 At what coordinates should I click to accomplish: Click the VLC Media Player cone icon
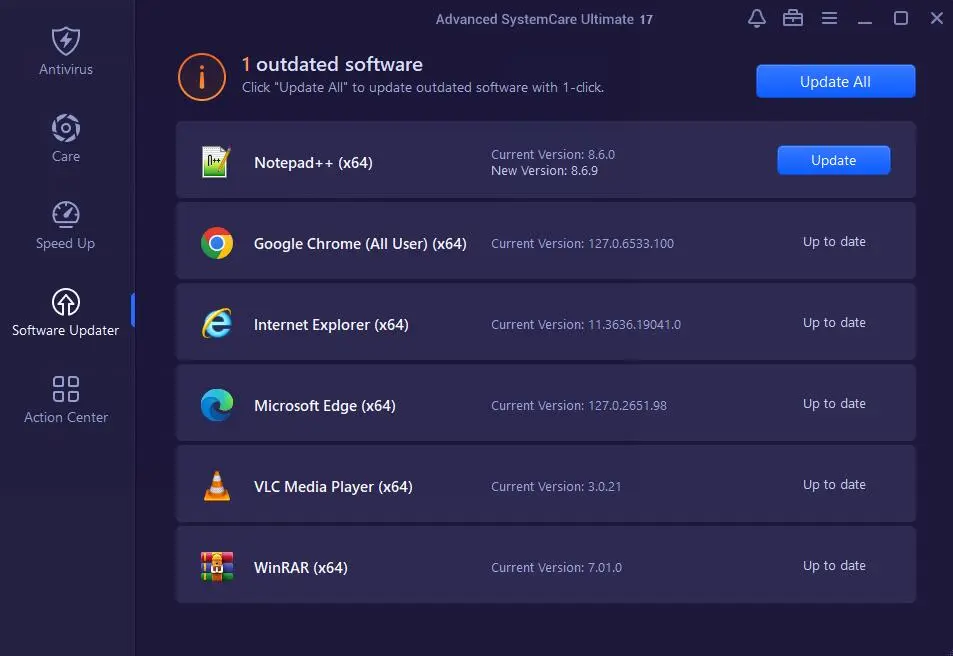pyautogui.click(x=216, y=486)
